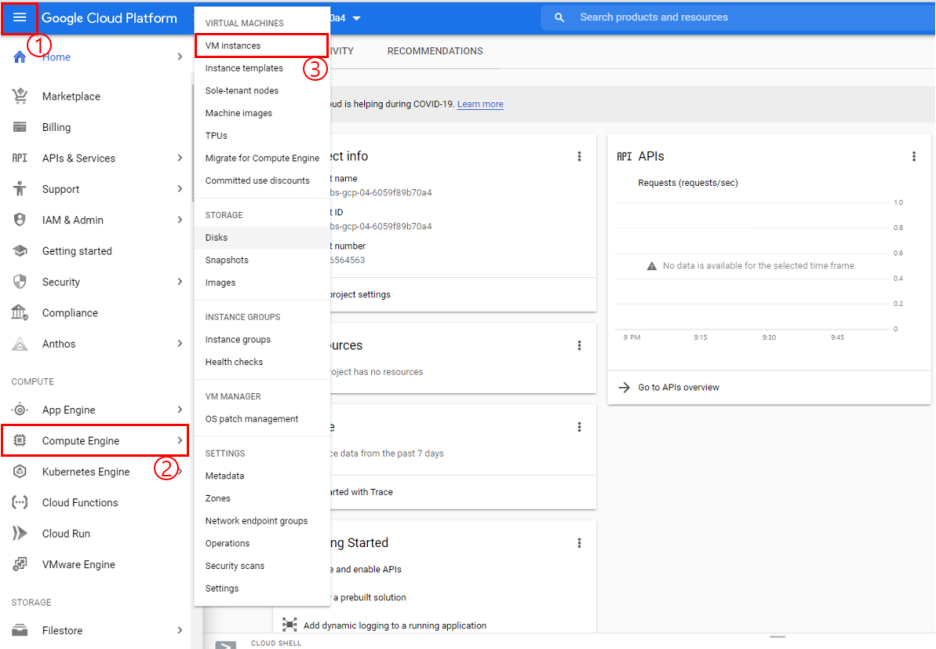Click the Compute Engine chip icon

[20, 441]
